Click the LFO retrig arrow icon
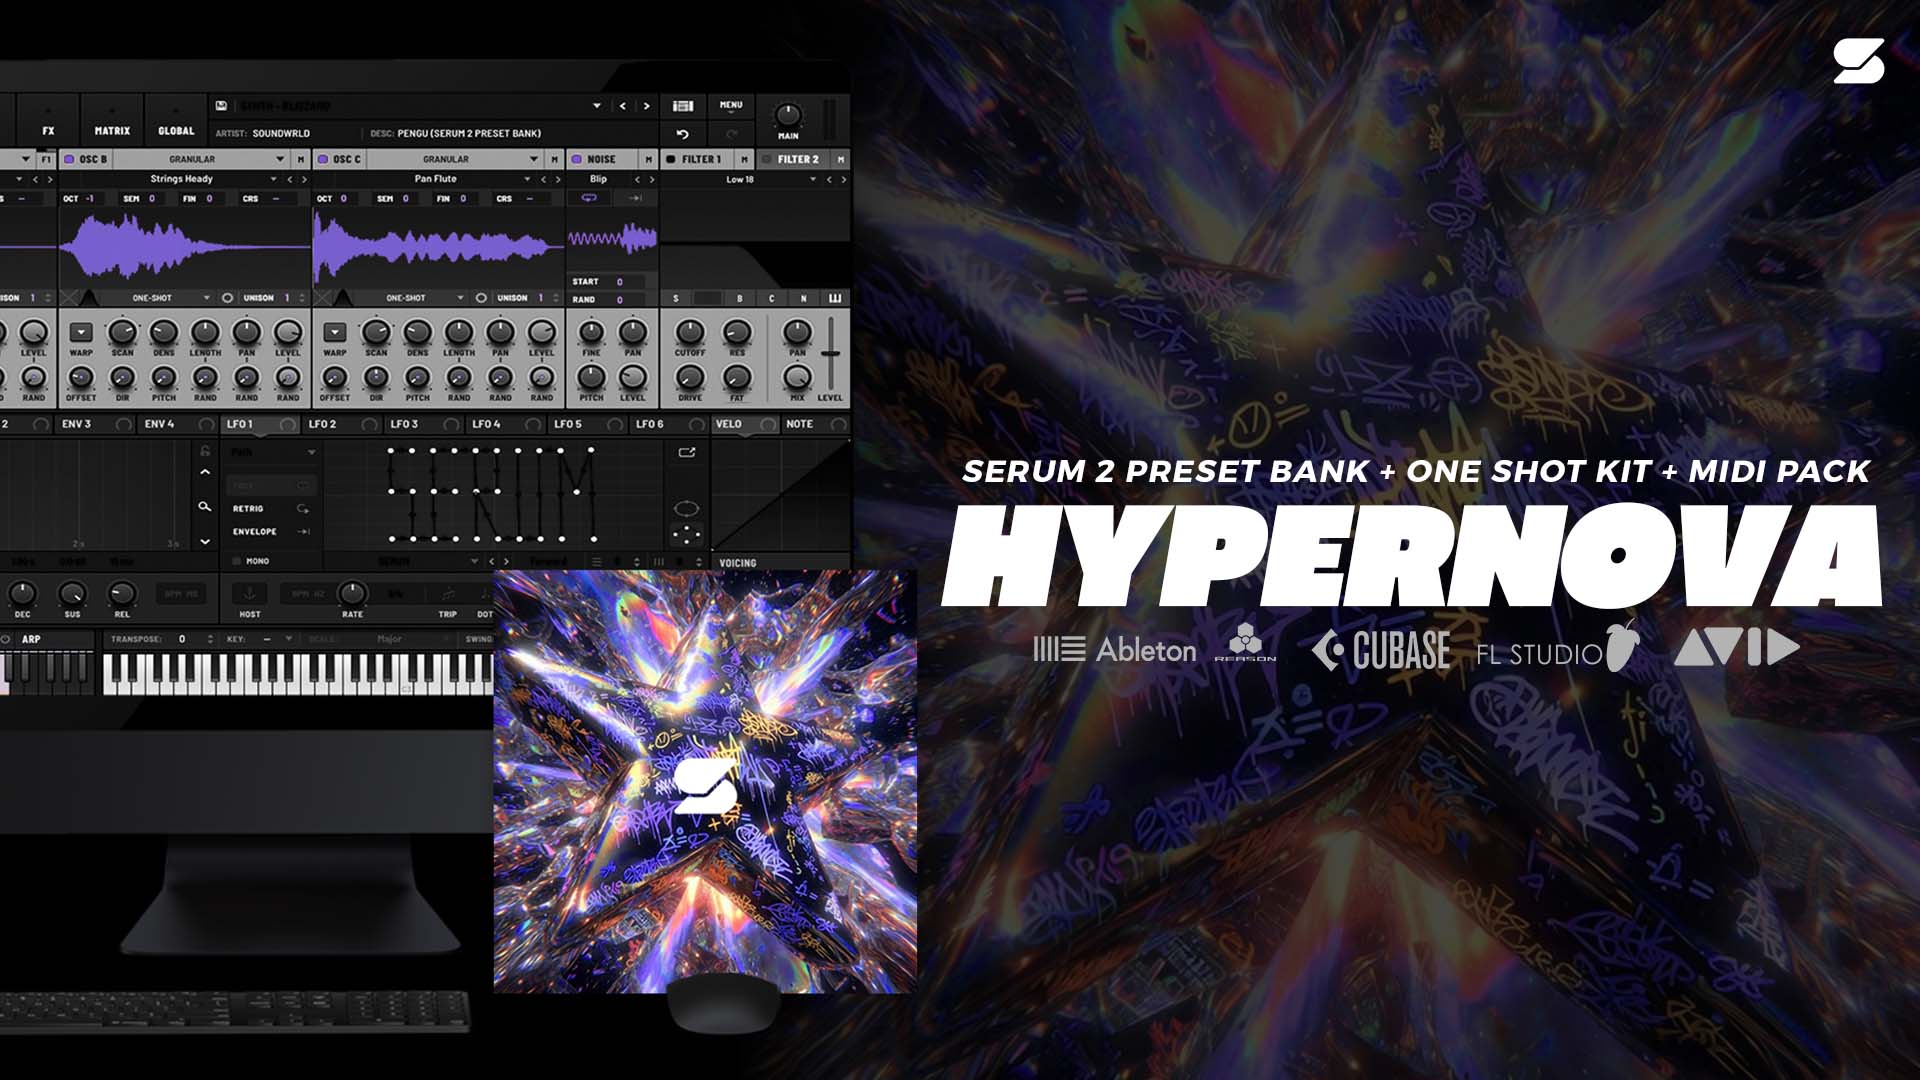Screen dimensions: 1920x1080 point(302,509)
